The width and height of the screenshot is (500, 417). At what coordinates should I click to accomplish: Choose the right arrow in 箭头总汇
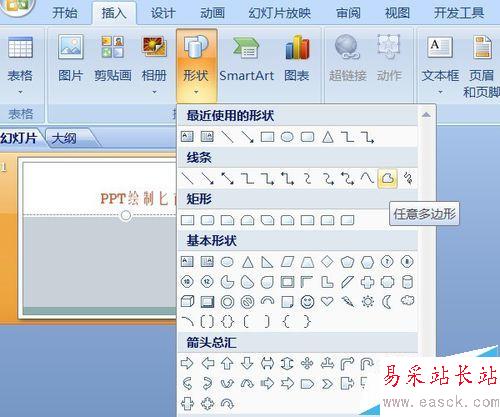[187, 363]
